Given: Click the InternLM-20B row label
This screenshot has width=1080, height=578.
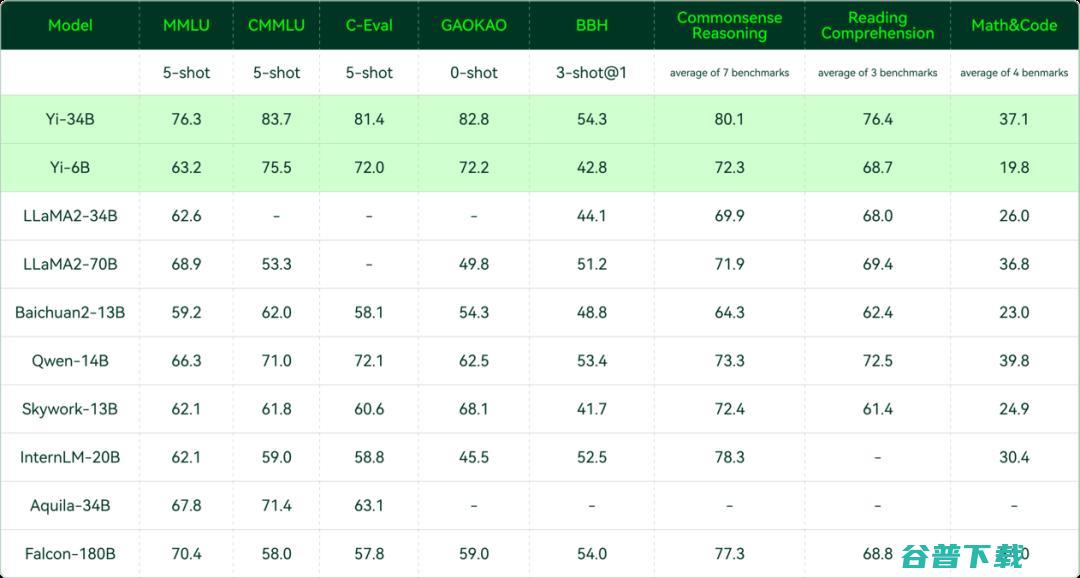Looking at the screenshot, I should point(70,457).
